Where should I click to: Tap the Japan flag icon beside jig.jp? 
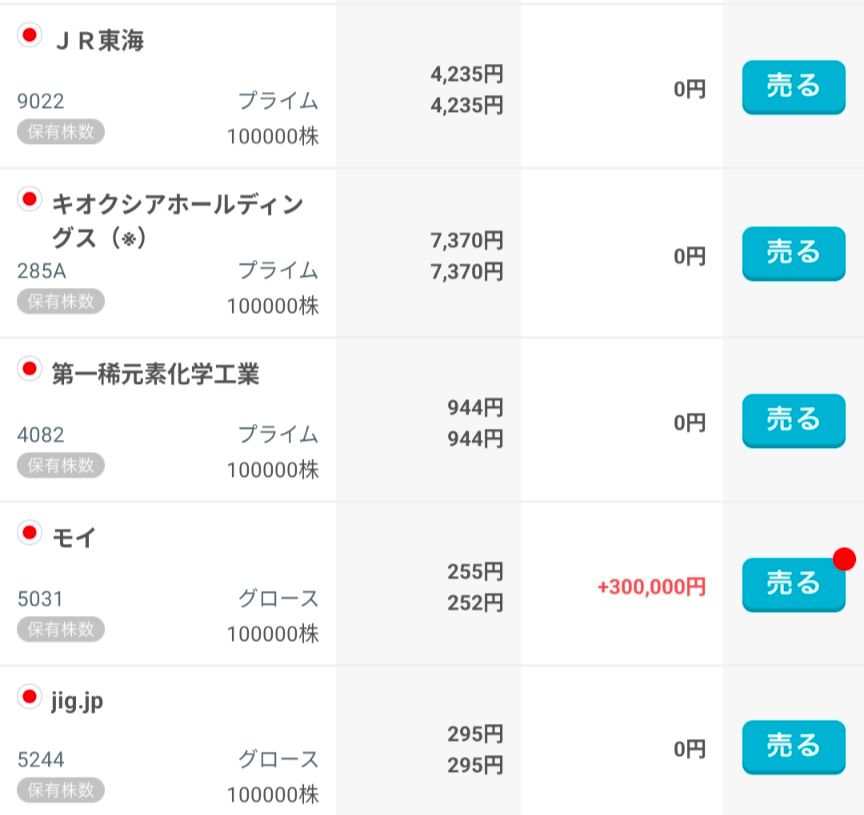pyautogui.click(x=30, y=698)
